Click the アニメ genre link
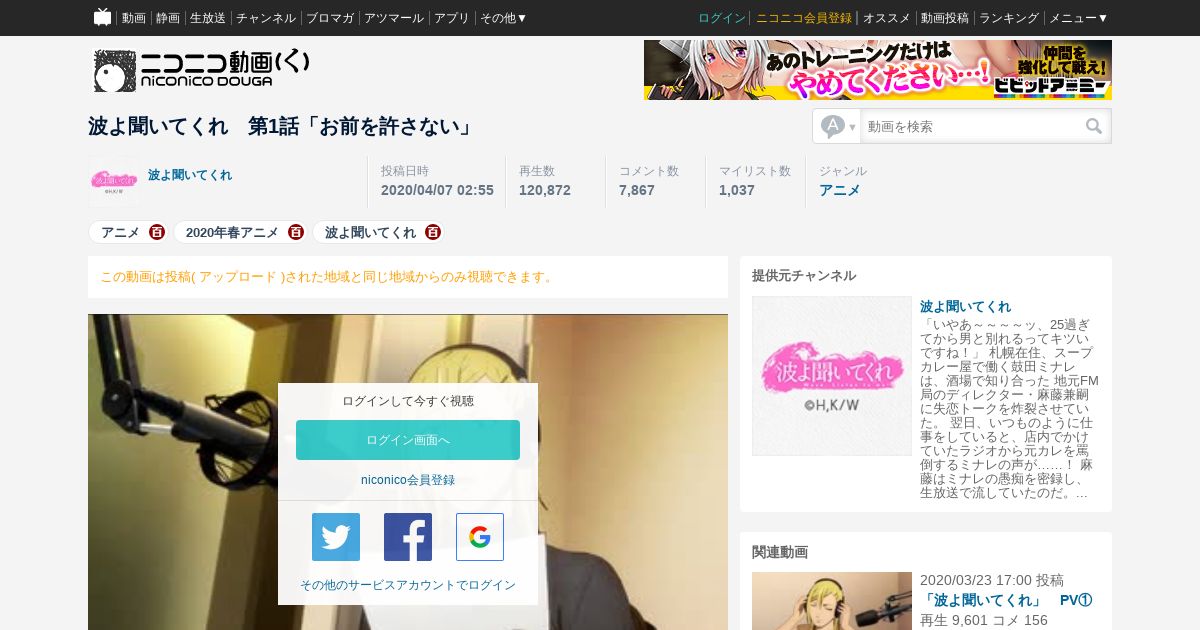This screenshot has width=1200, height=630. (840, 190)
